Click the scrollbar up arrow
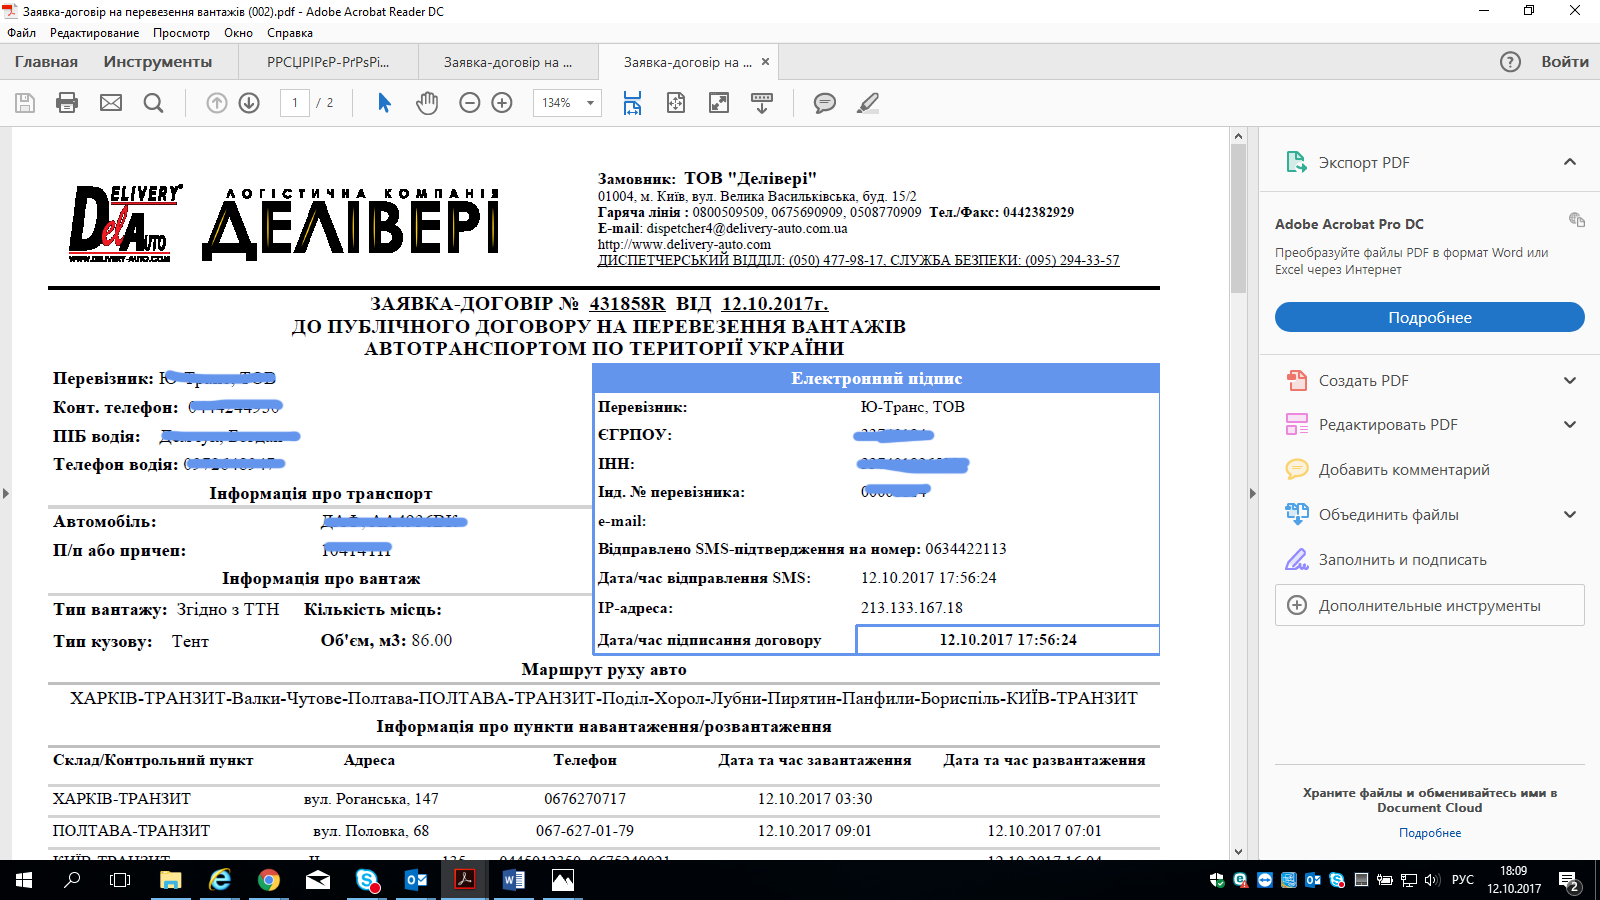1600x900 pixels. coord(1238,136)
